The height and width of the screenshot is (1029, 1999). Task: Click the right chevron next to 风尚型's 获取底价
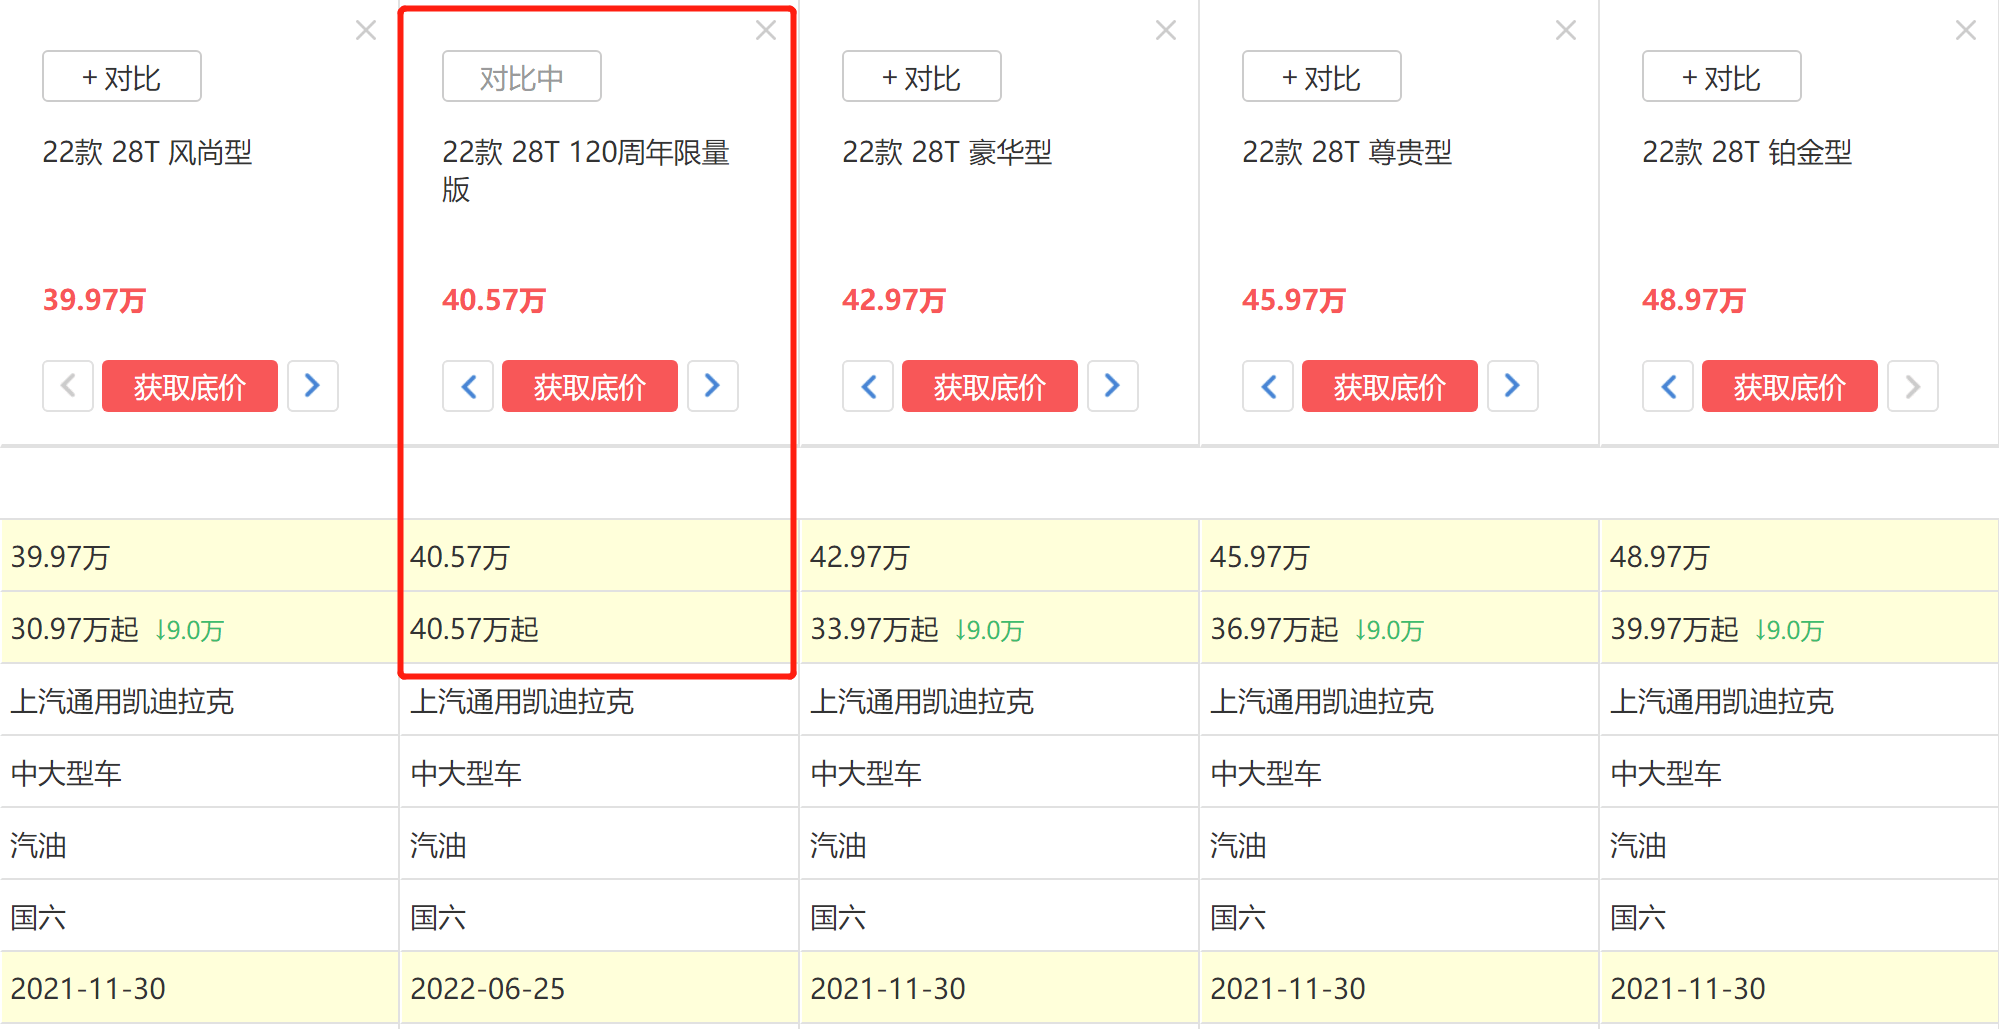click(x=312, y=386)
